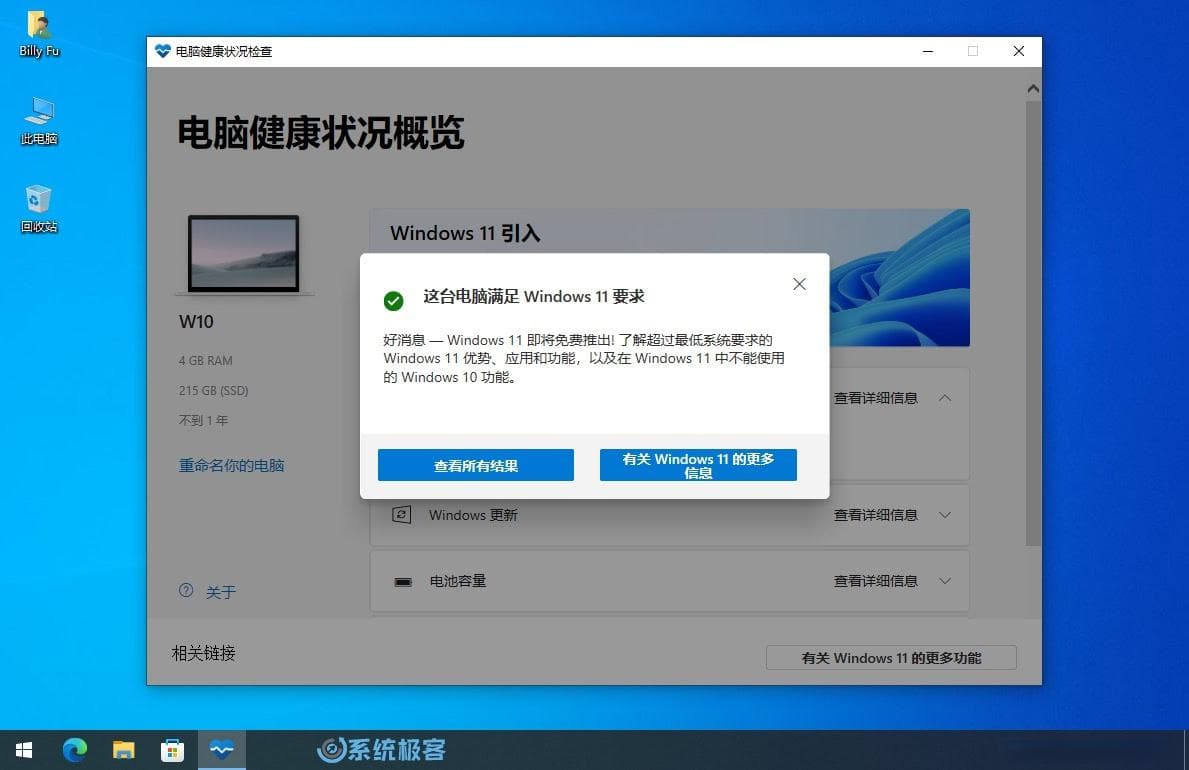This screenshot has height=770, width=1189.
Task: Click the 不到 1 年 age text
Action: pos(203,420)
